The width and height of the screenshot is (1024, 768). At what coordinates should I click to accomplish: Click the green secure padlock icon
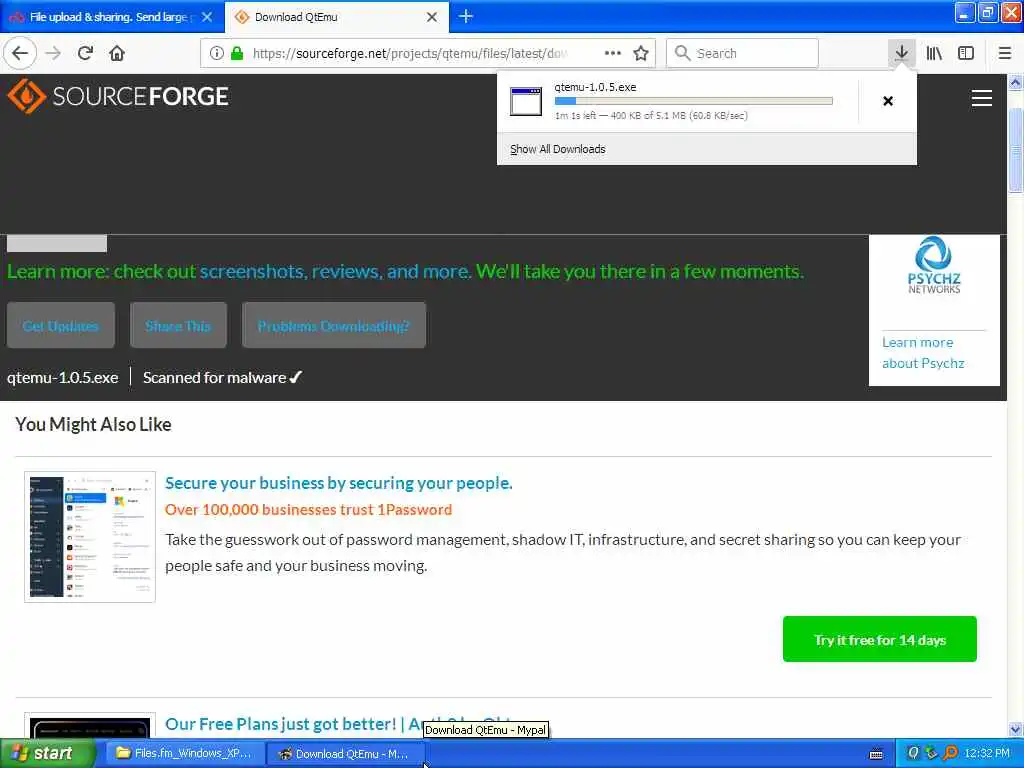coord(237,53)
